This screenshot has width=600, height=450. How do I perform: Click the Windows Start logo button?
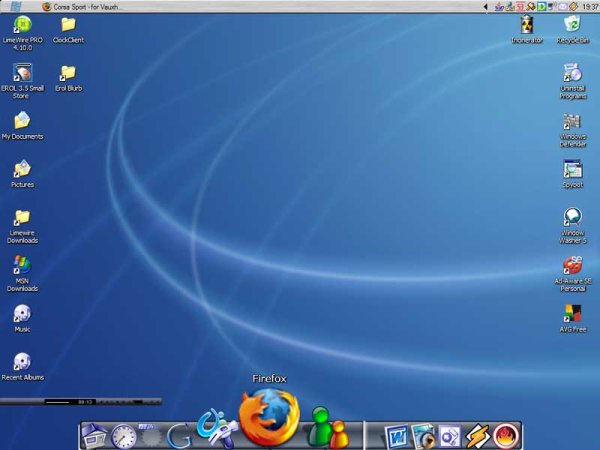tap(15, 6)
